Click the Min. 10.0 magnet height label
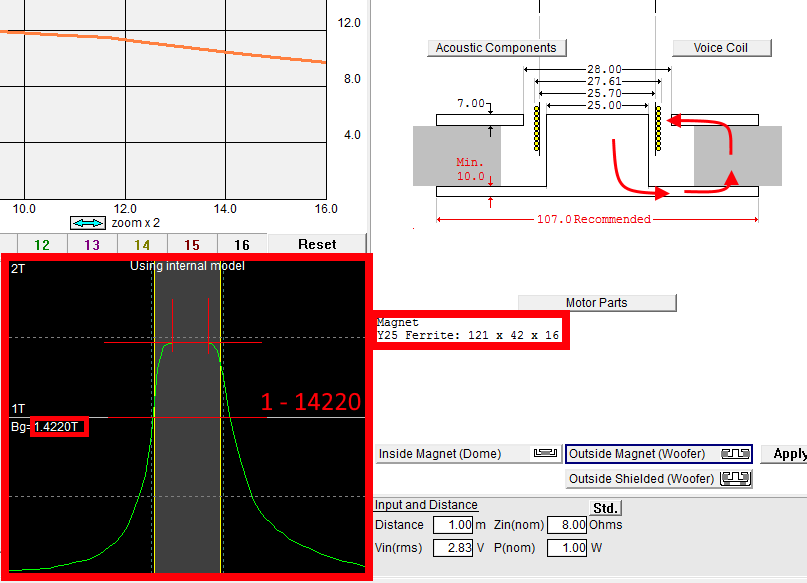 coord(470,169)
